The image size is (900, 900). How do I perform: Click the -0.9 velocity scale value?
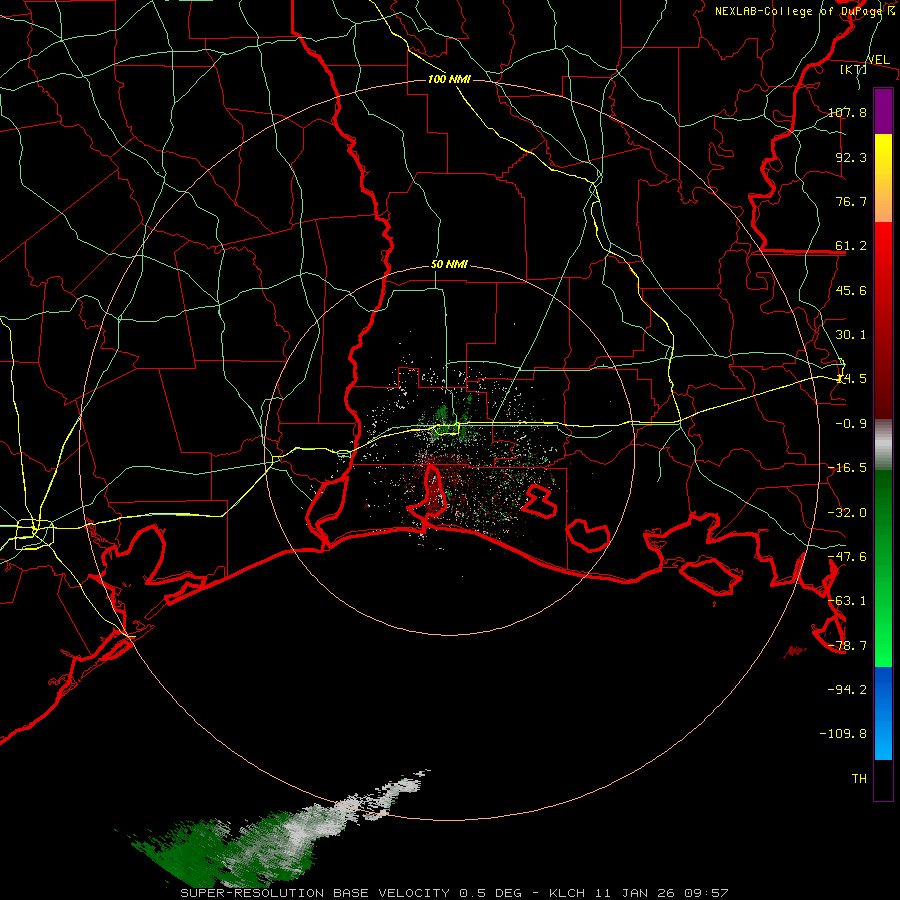point(851,424)
